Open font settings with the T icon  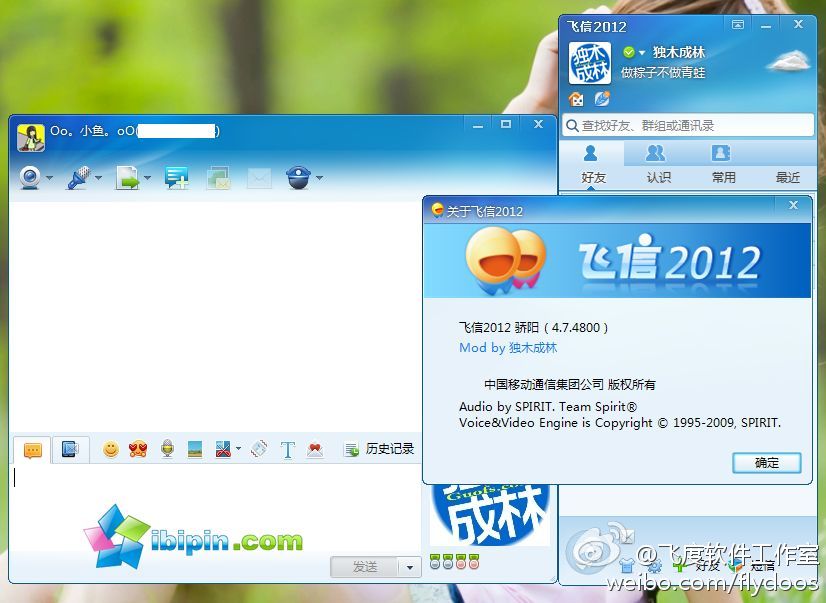click(x=288, y=450)
